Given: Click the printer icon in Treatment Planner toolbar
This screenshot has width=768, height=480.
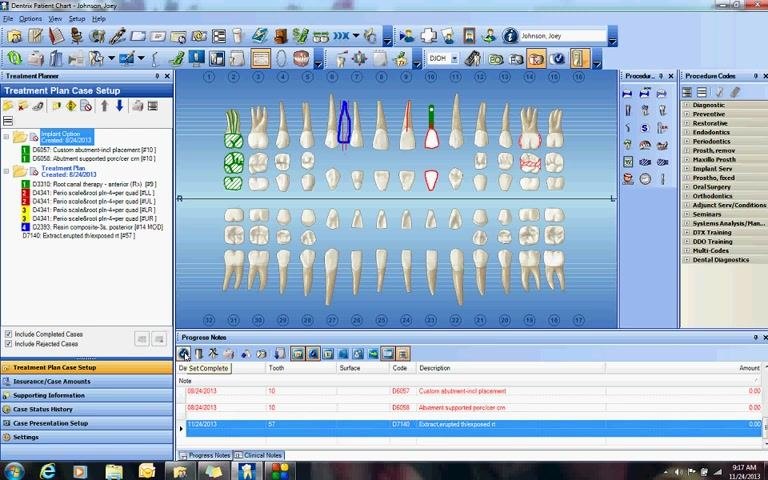Looking at the screenshot, I should [x=138, y=106].
